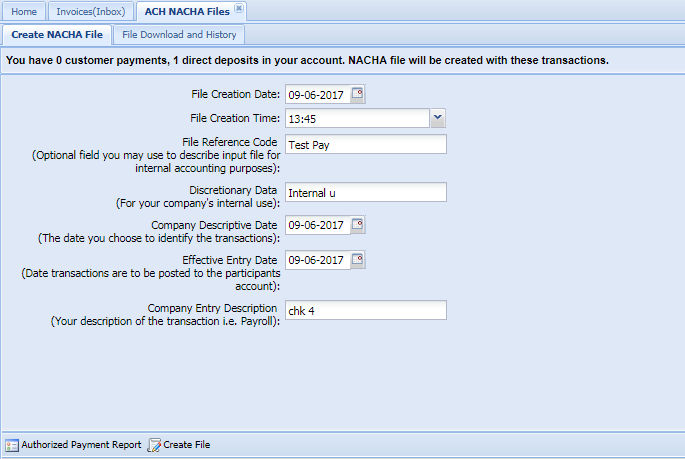Viewport: 685px width, 459px height.
Task: Click the Discretionary Data text box
Action: click(x=365, y=193)
